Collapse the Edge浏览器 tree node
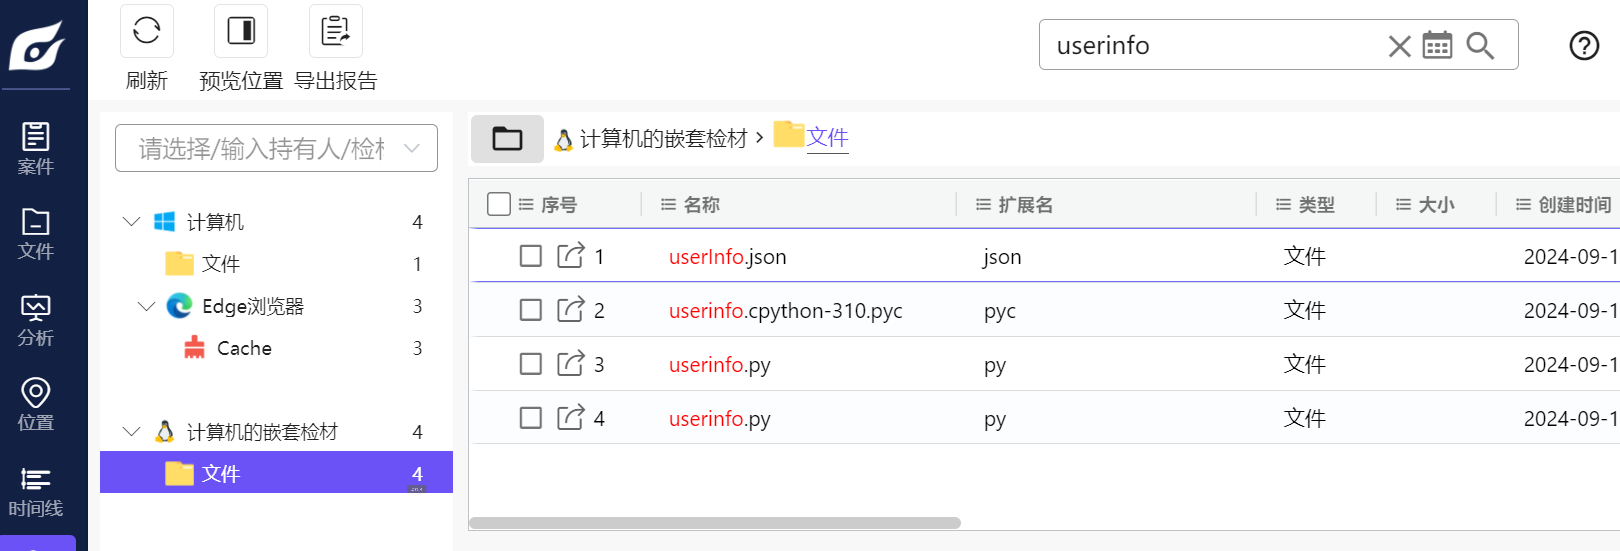Screen dimensions: 1620x551 [x=146, y=306]
